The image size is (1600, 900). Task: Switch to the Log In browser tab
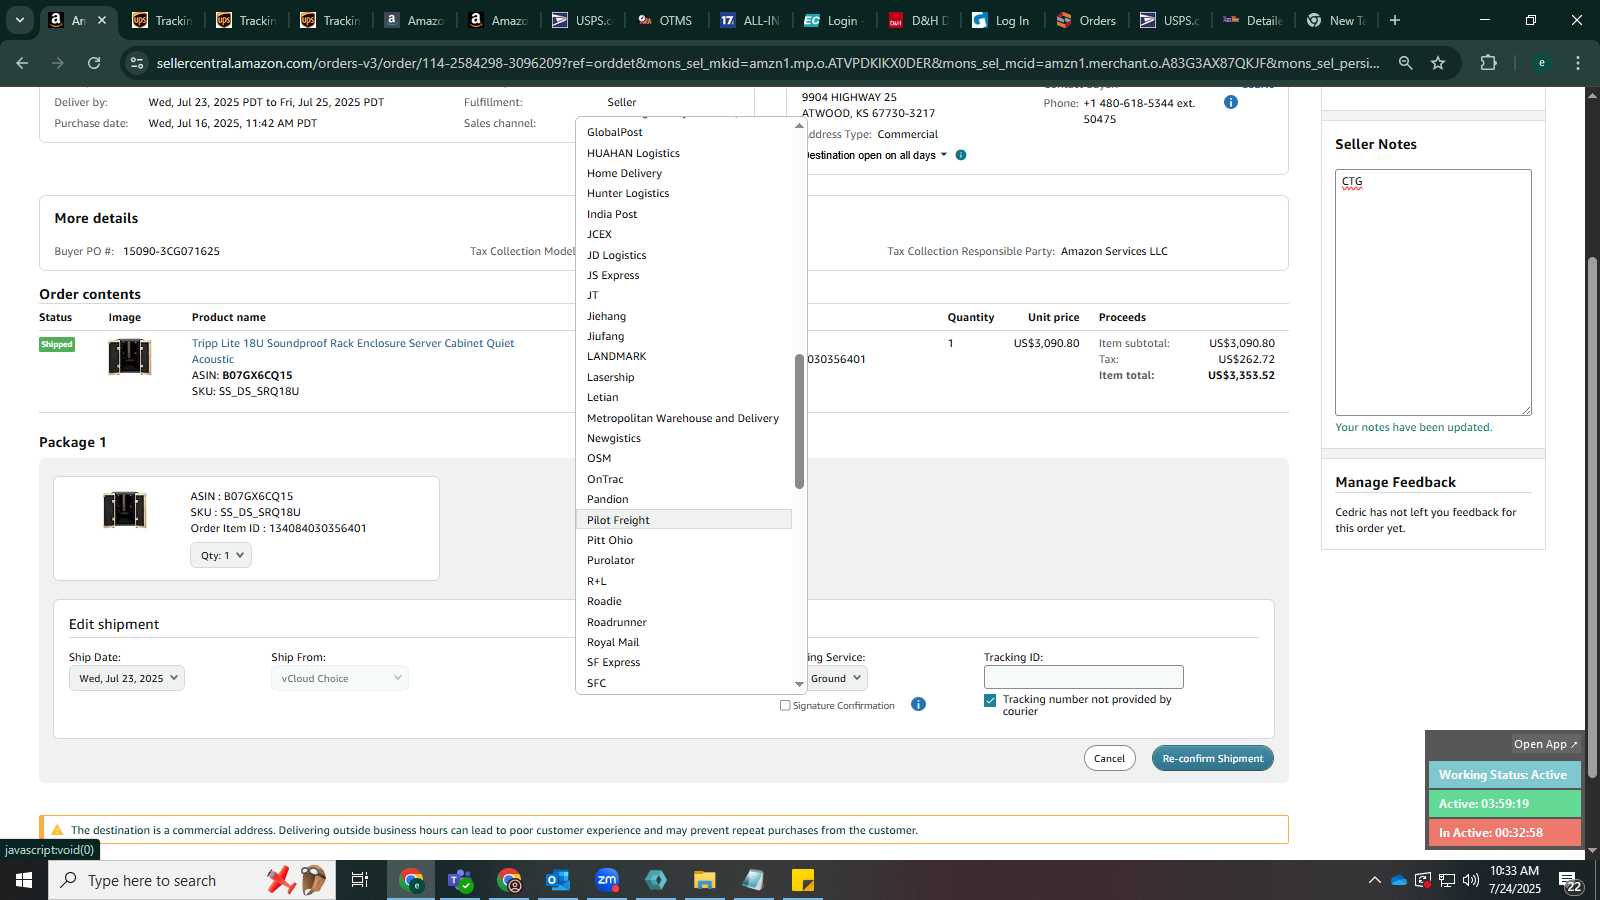pyautogui.click(x=1002, y=20)
